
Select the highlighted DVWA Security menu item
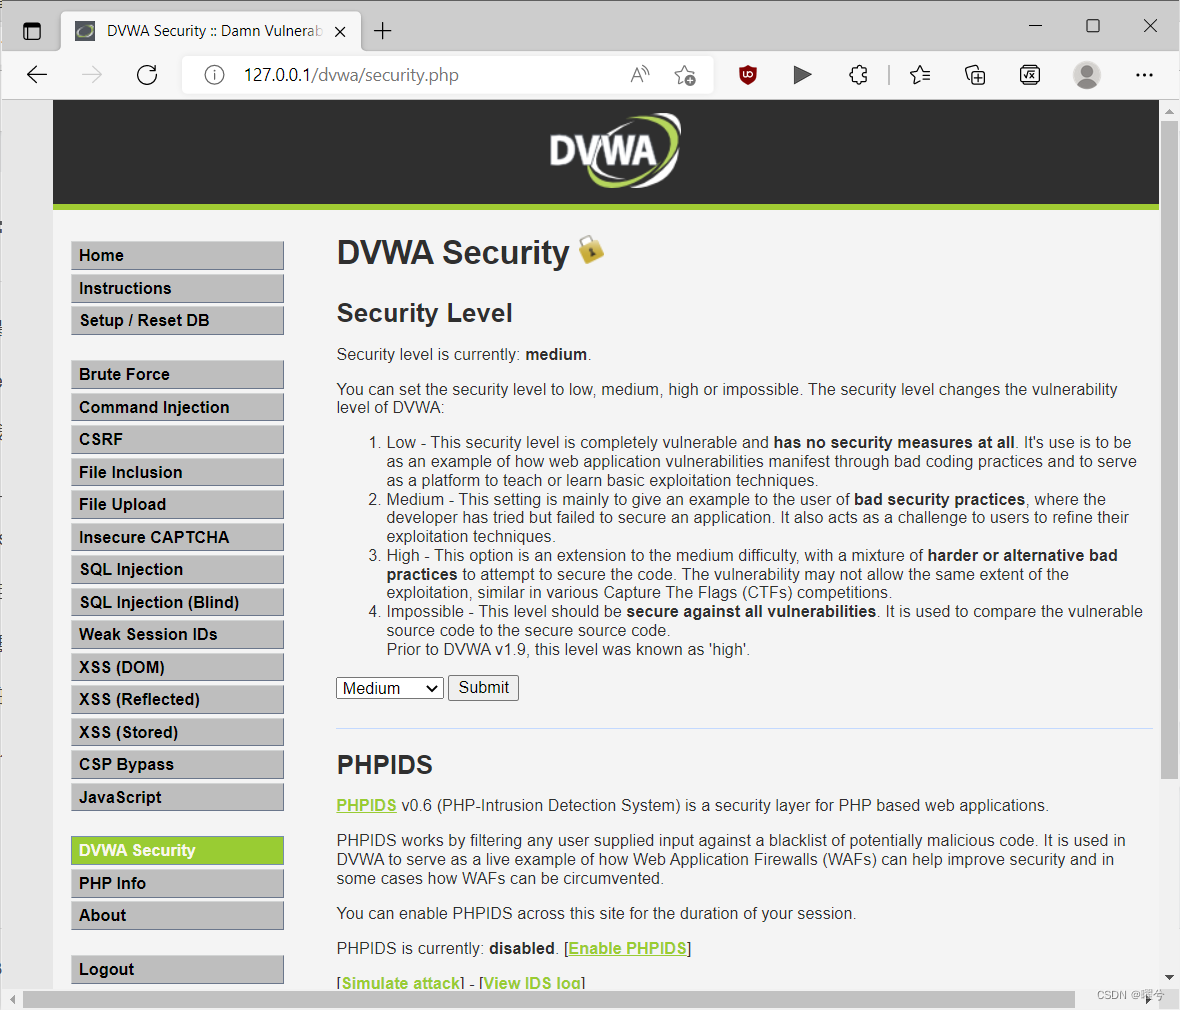click(x=178, y=850)
